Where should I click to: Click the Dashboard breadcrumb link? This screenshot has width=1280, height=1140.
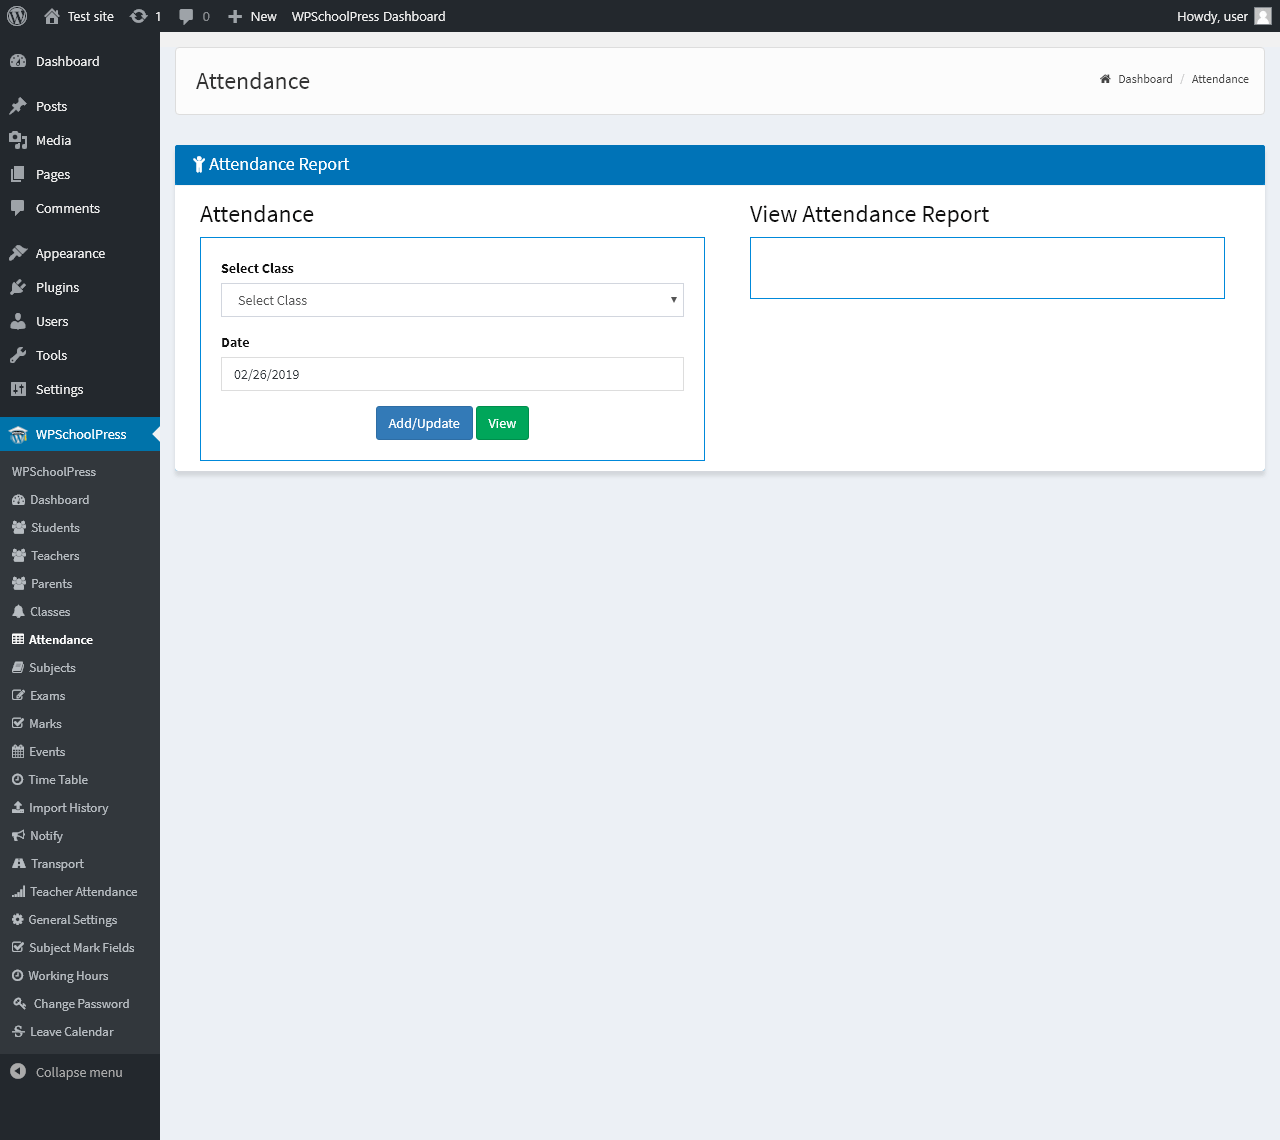[1145, 79]
